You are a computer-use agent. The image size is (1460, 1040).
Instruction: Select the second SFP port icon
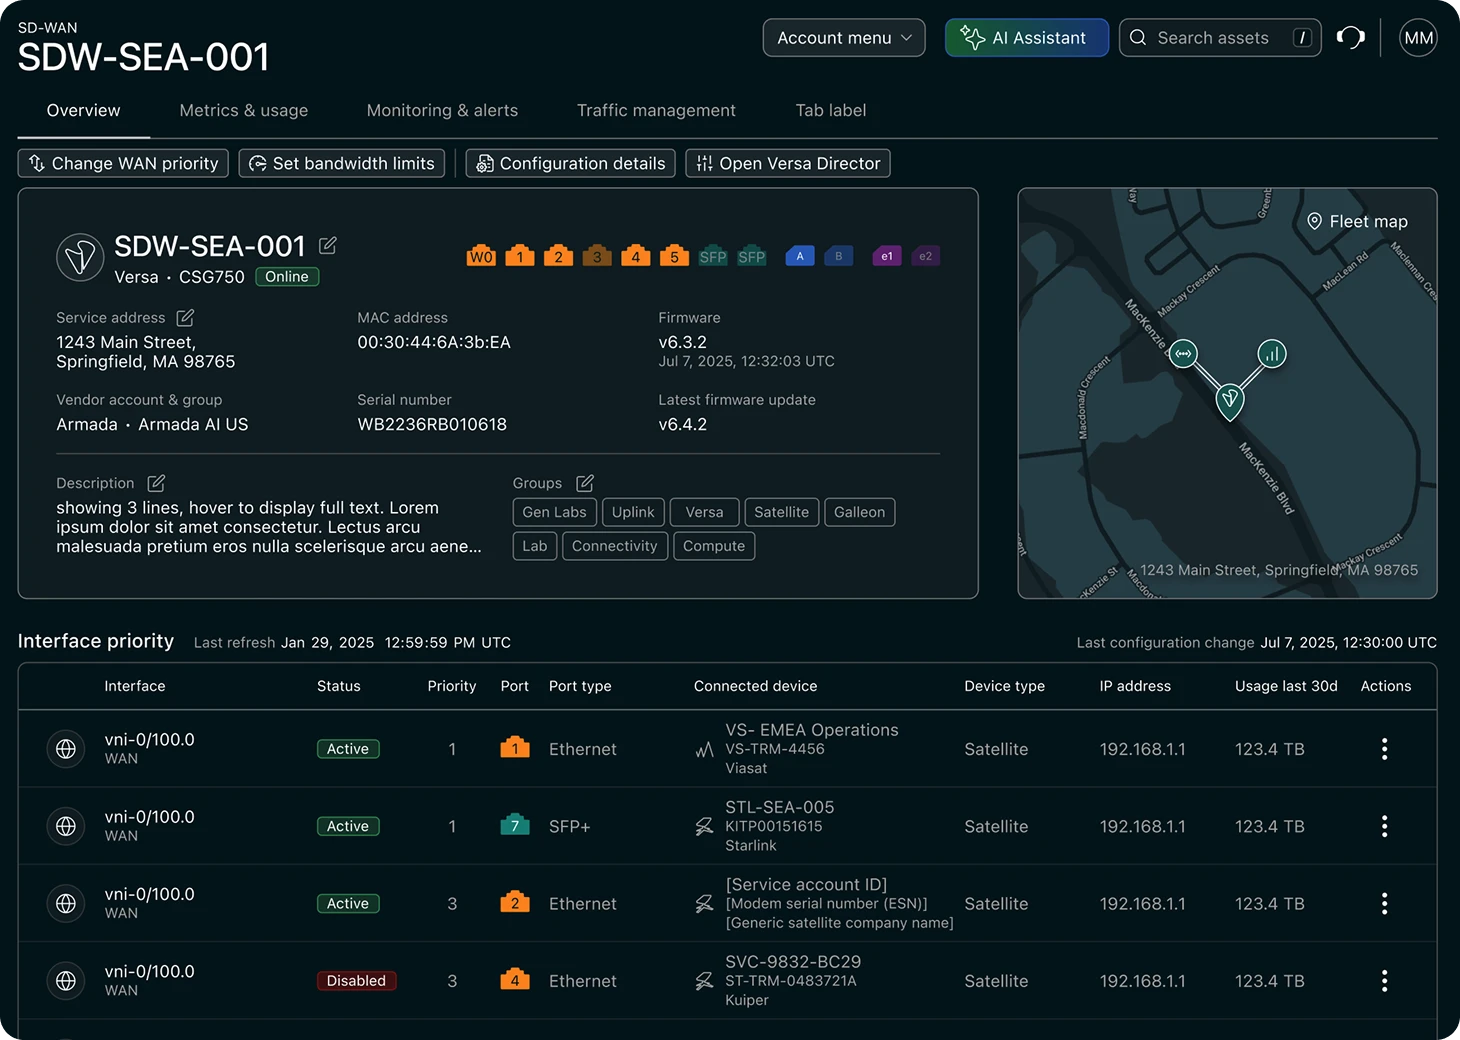[x=751, y=256]
